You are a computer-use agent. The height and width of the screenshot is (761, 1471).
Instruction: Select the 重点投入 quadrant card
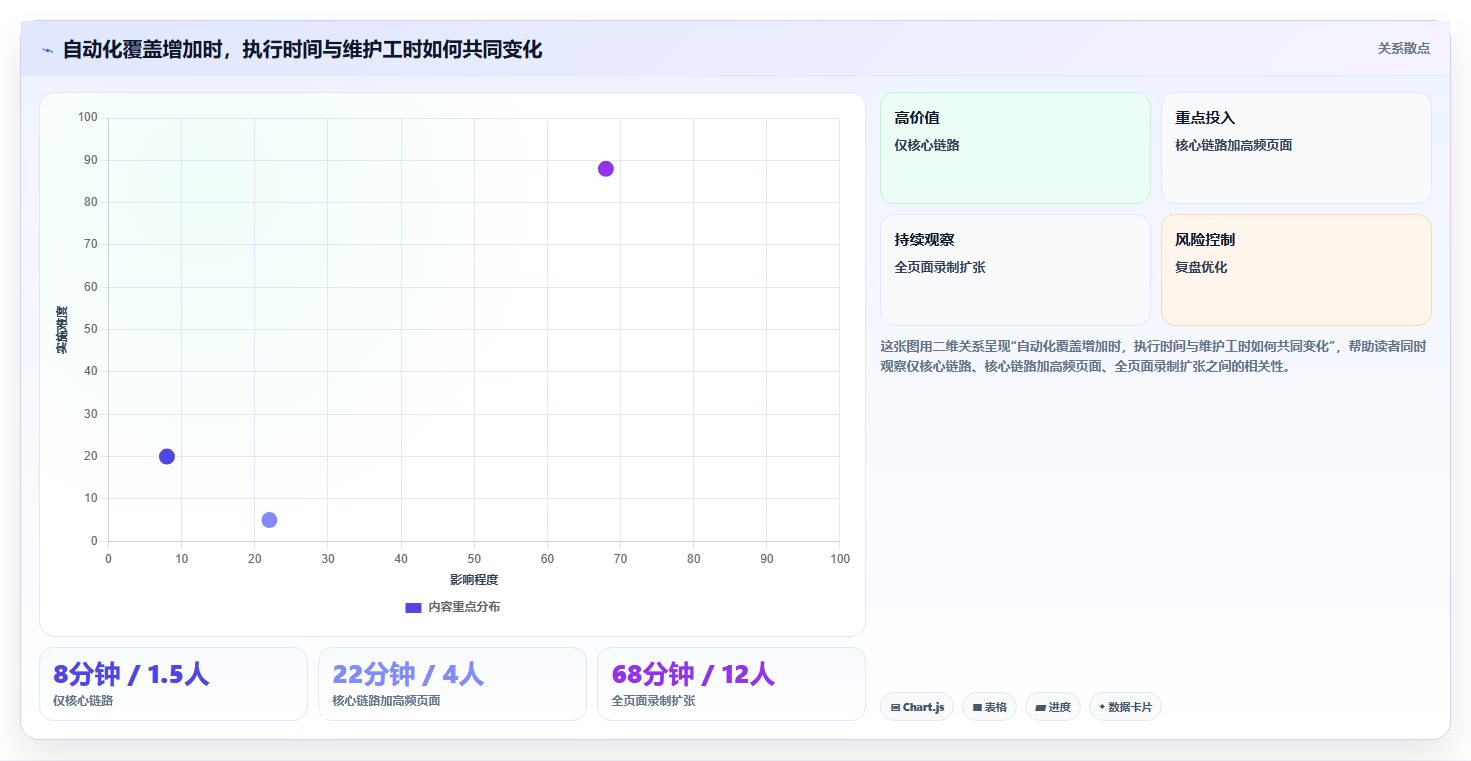coord(1296,148)
